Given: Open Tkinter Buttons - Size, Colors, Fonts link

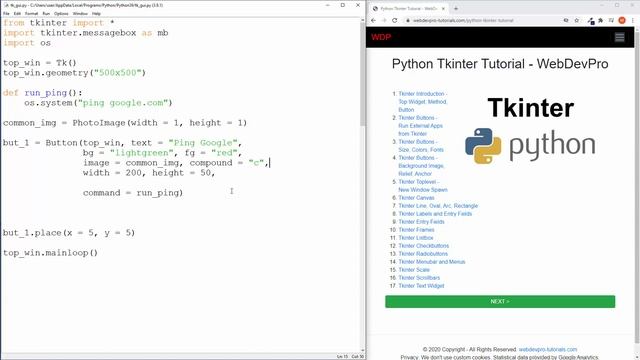Looking at the screenshot, I should (421, 146).
